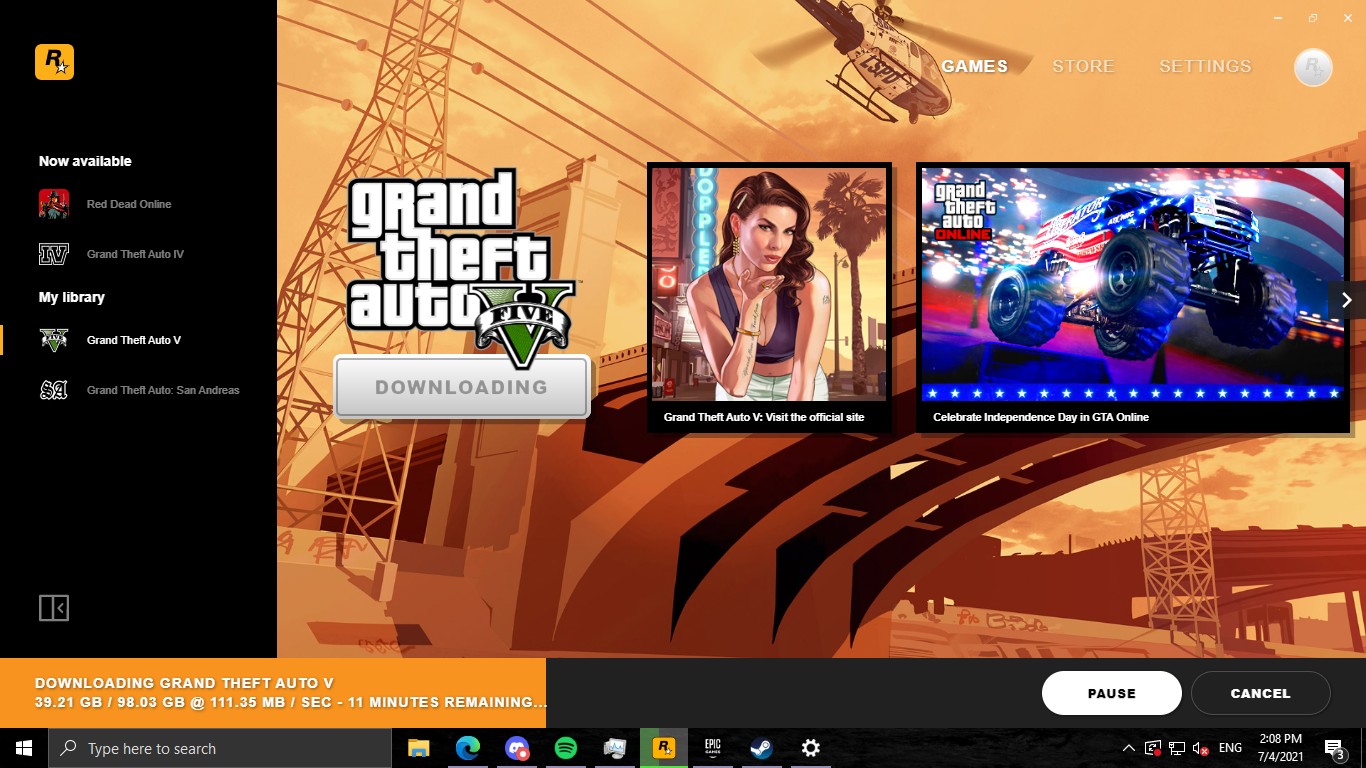Open the Windows notification center
Viewport: 1366px width, 768px height.
pyautogui.click(x=1334, y=748)
